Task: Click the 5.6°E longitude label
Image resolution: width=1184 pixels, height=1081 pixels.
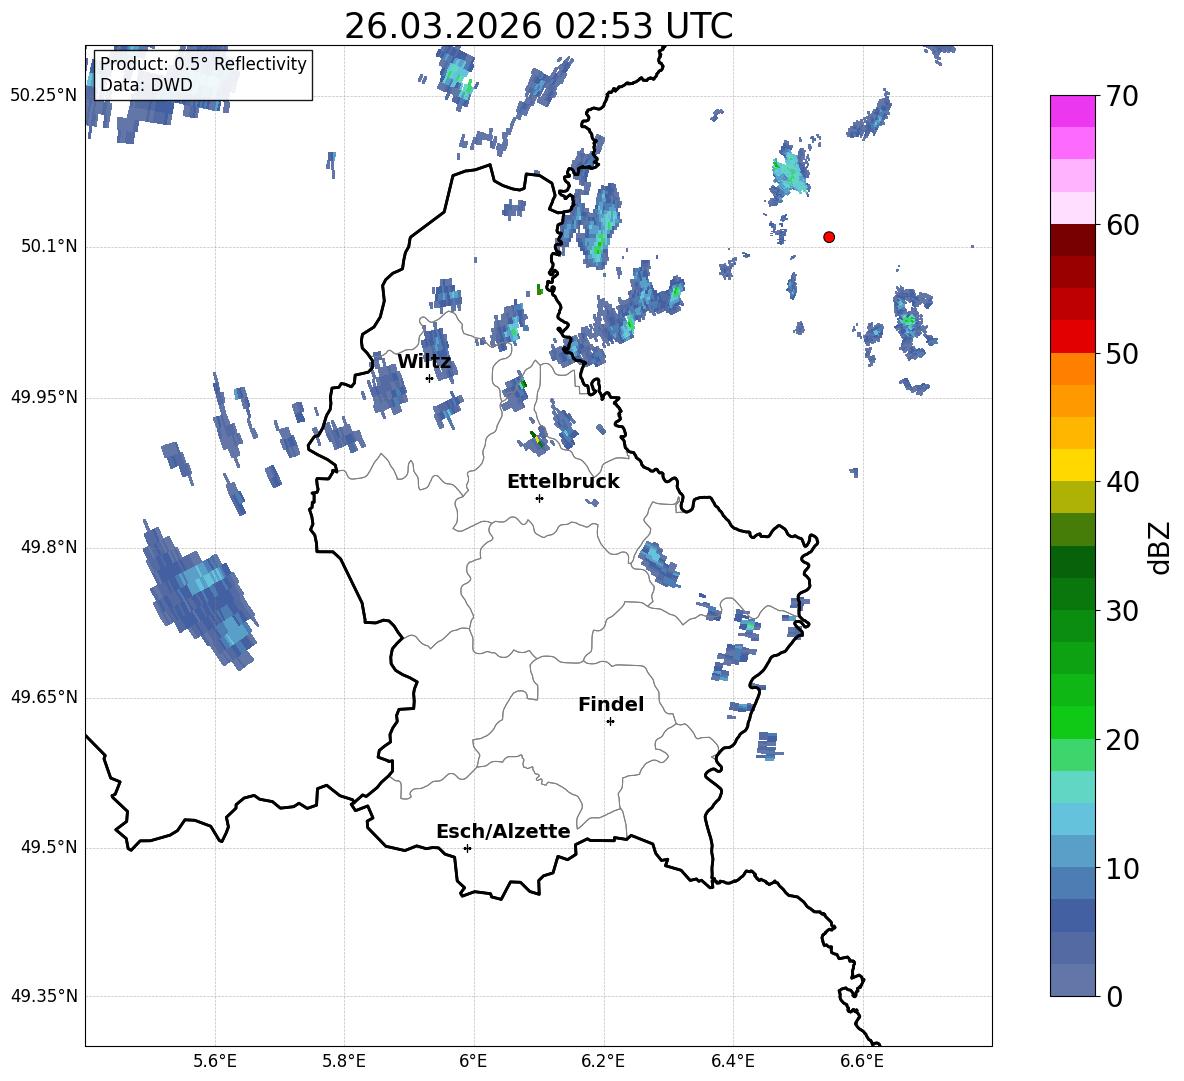Action: [x=215, y=1061]
